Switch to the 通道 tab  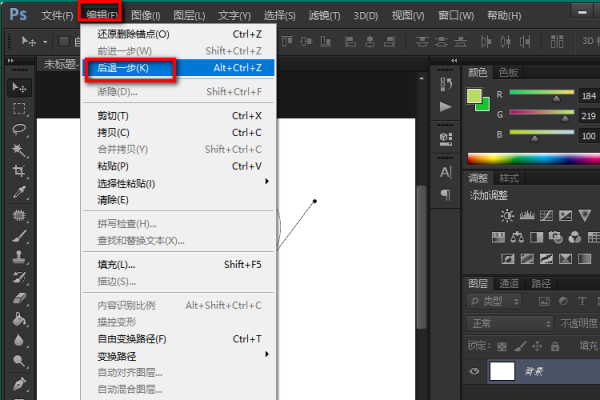pos(509,283)
